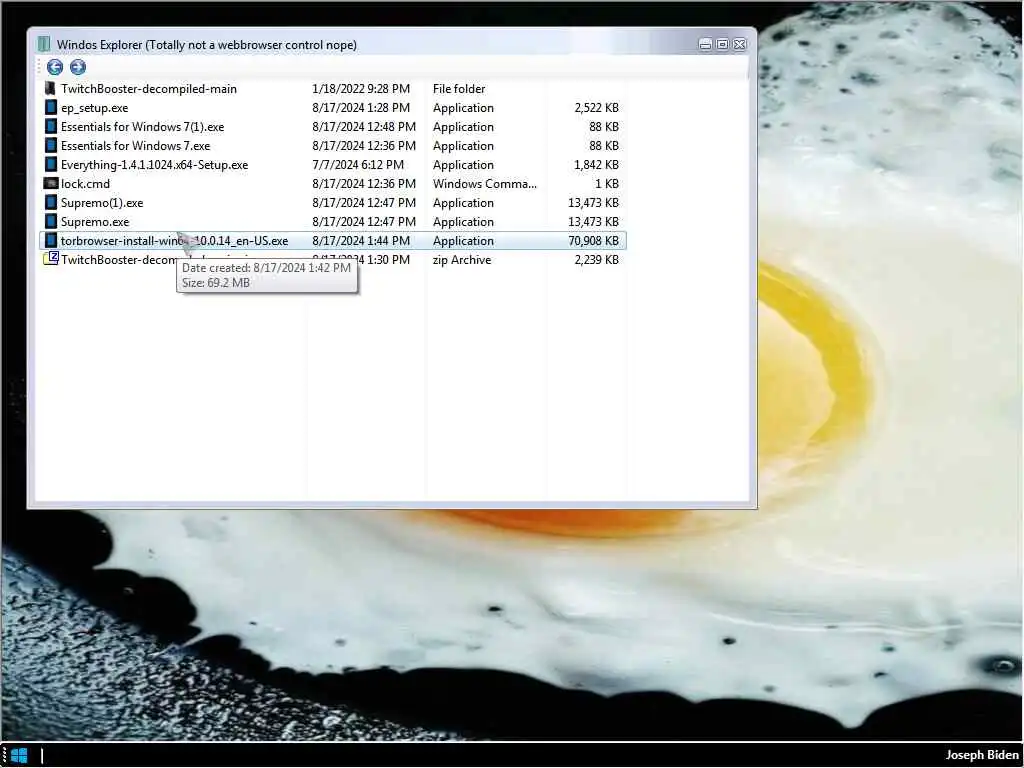Click the TwitchBooster zip file name
Viewport: 1024px width, 768px height.
pyautogui.click(x=118, y=259)
